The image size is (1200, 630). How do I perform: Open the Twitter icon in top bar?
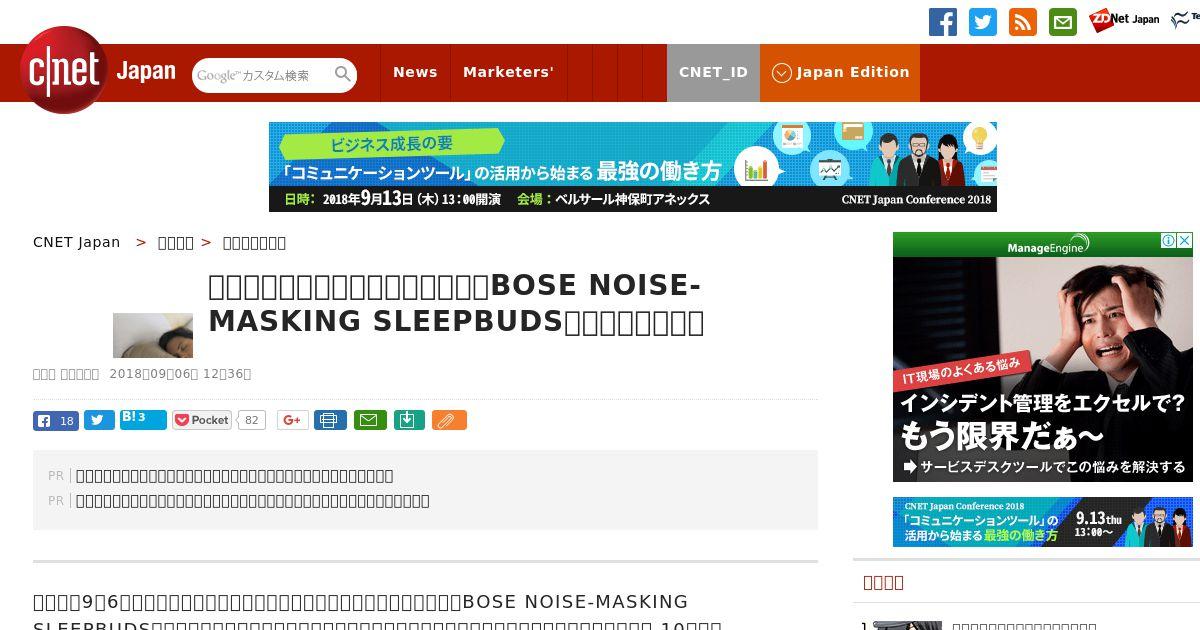tap(983, 22)
